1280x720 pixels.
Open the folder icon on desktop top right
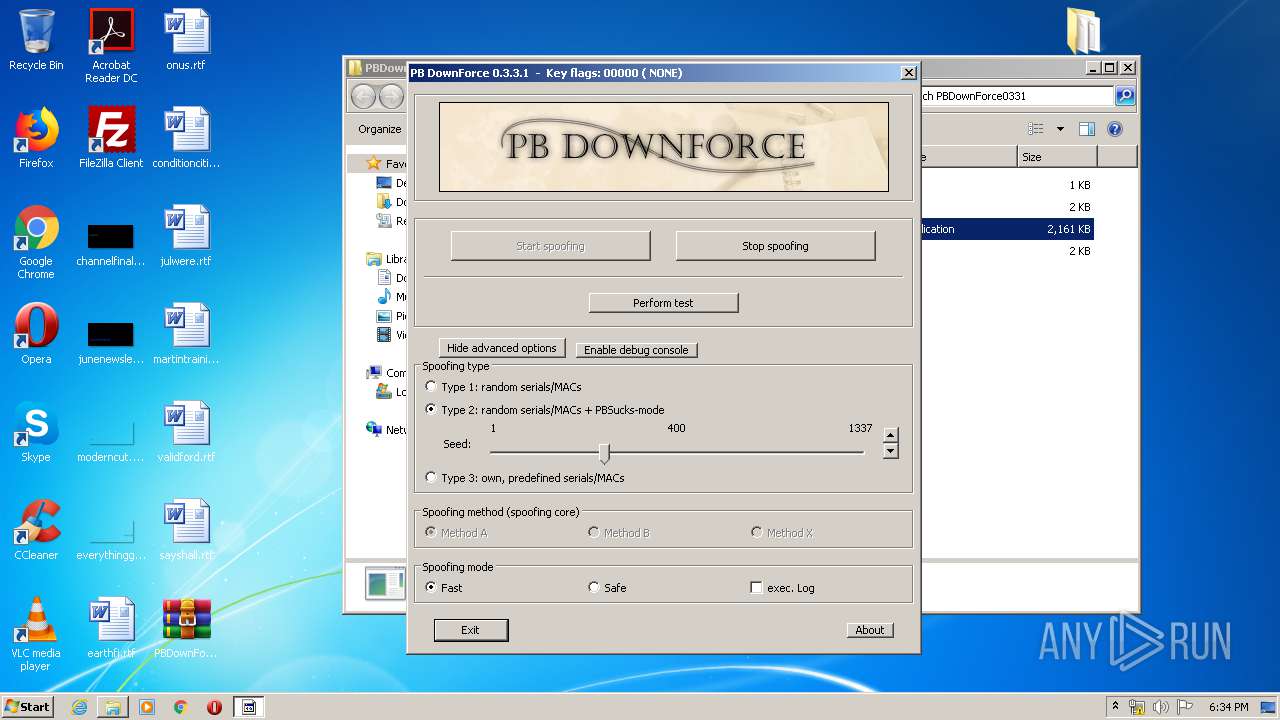[1083, 30]
